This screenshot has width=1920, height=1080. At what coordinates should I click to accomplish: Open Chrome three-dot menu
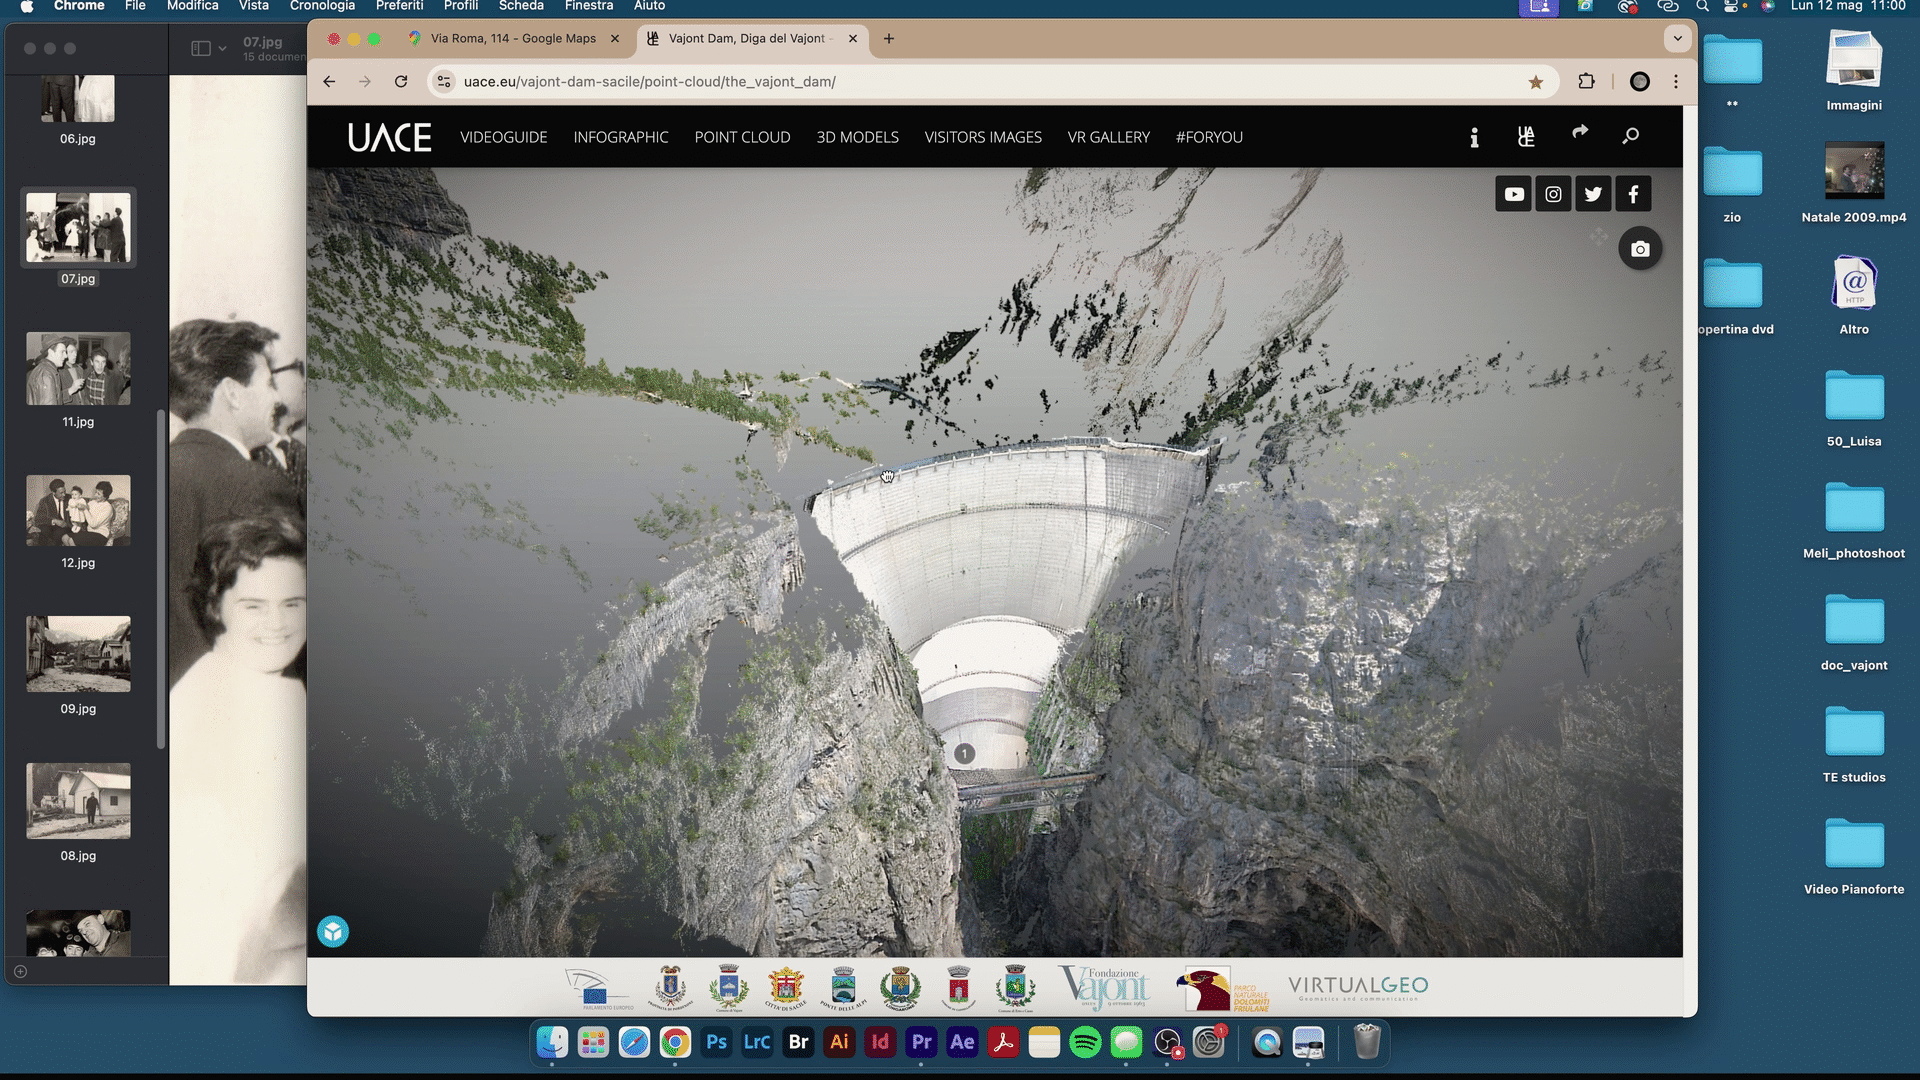coord(1676,82)
